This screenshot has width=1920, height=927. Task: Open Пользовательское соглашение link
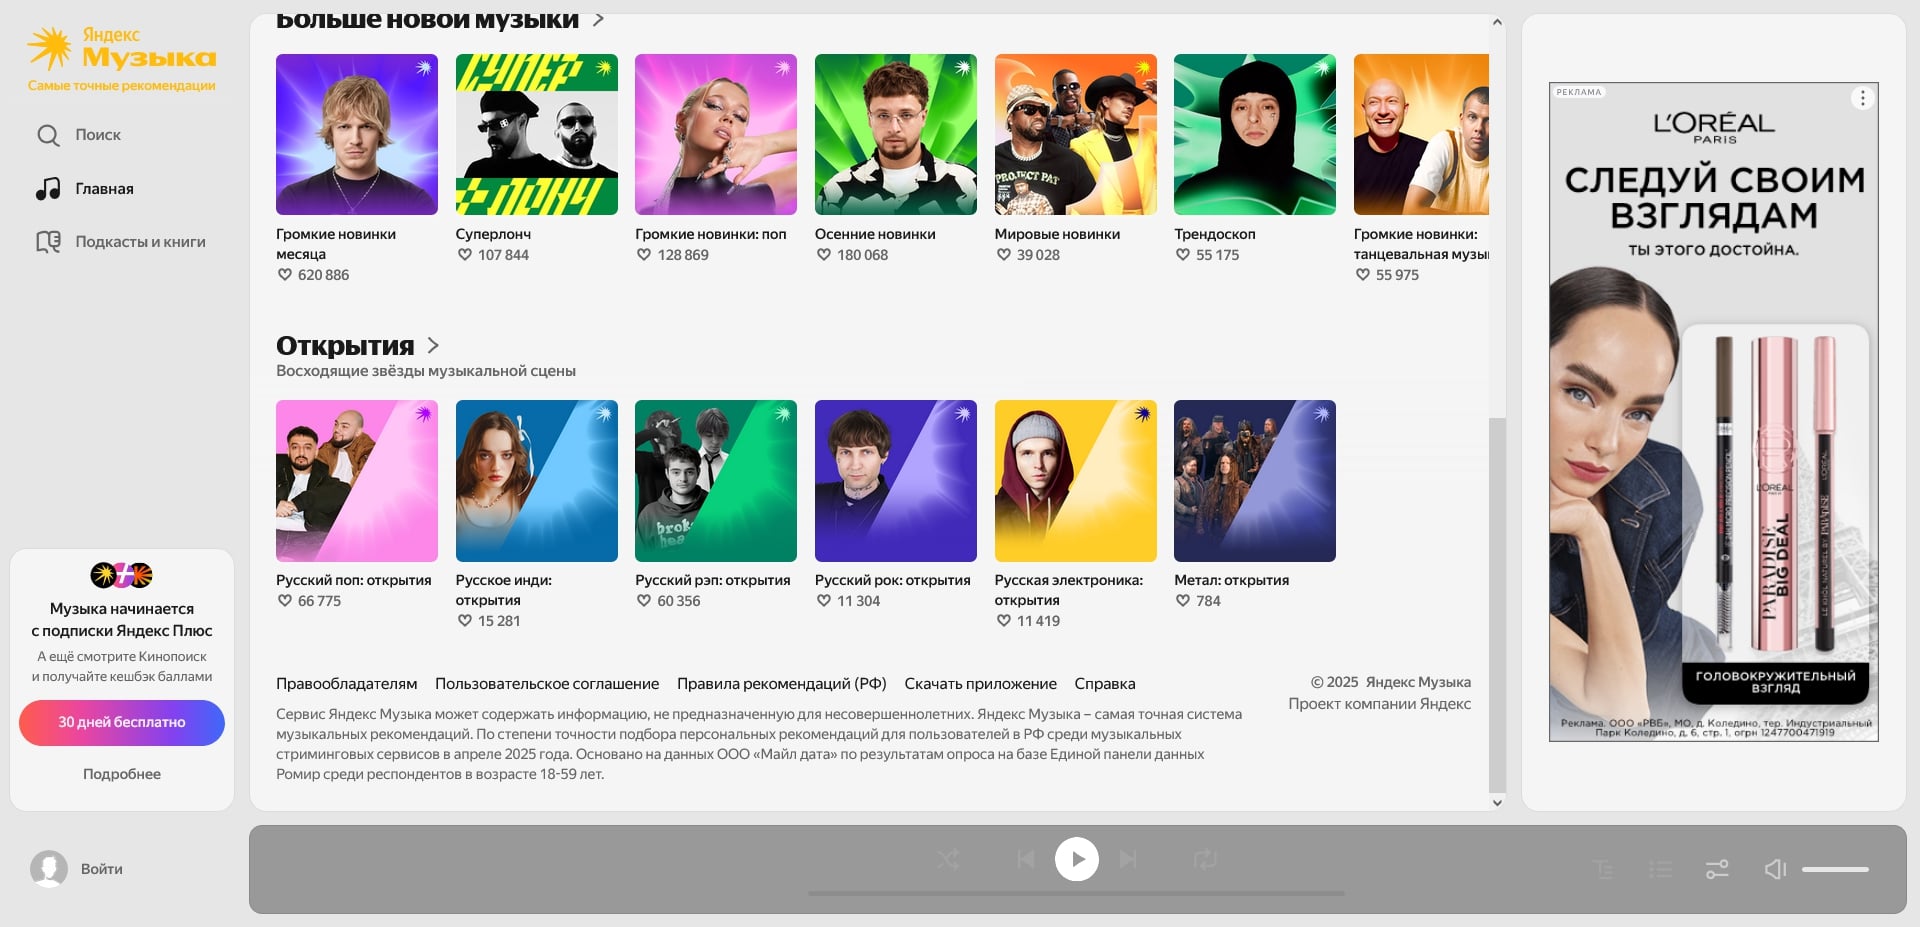(x=545, y=683)
